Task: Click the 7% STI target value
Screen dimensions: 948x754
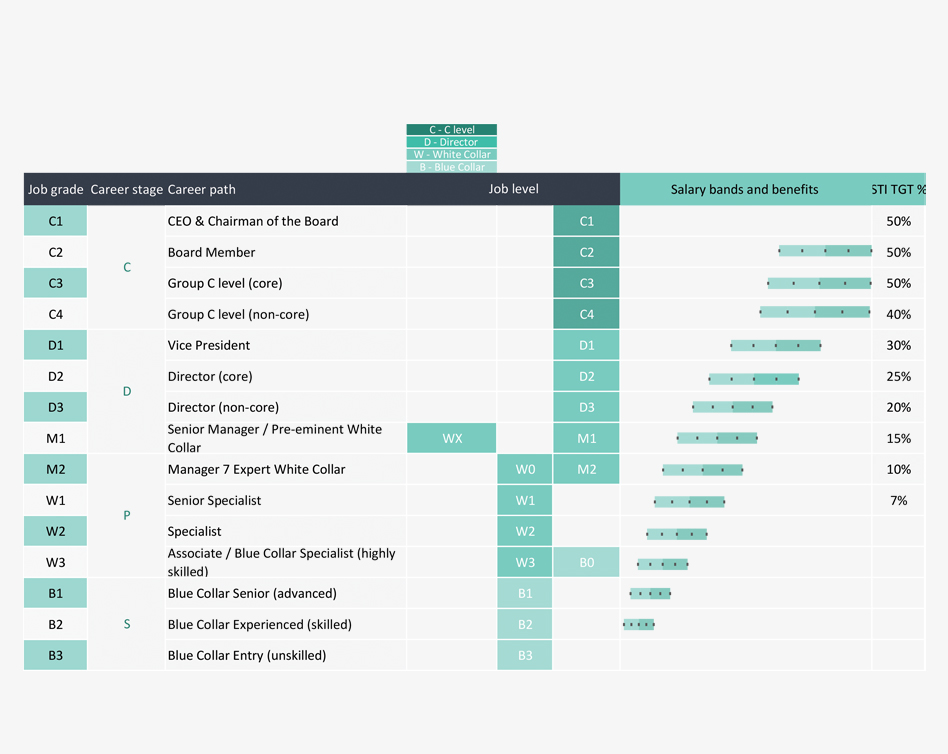Action: click(898, 500)
